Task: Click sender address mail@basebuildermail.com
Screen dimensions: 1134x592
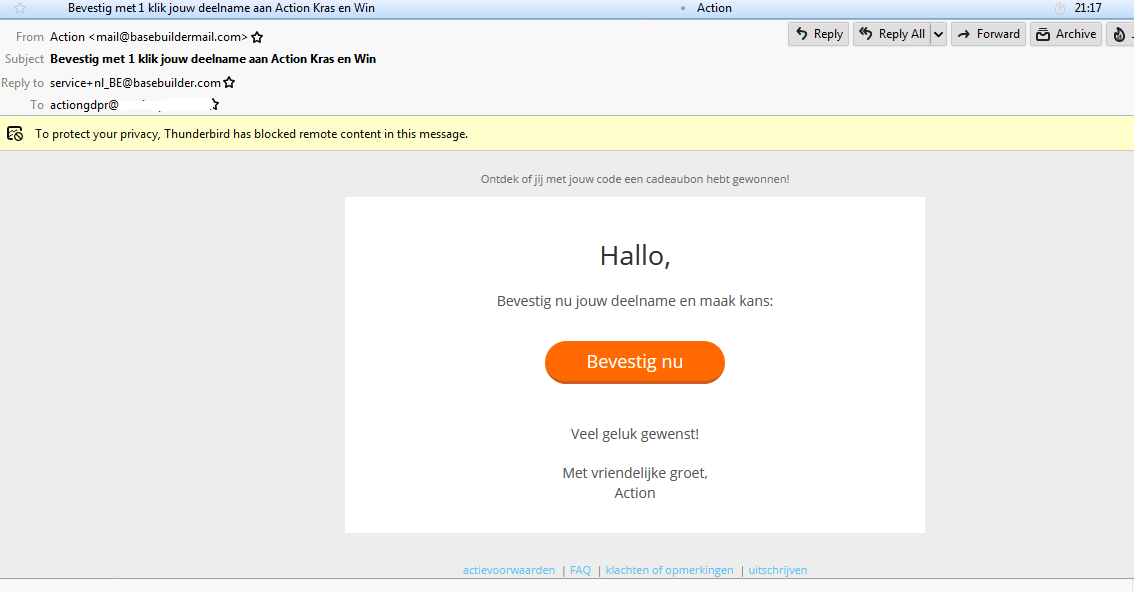Action: click(x=148, y=37)
